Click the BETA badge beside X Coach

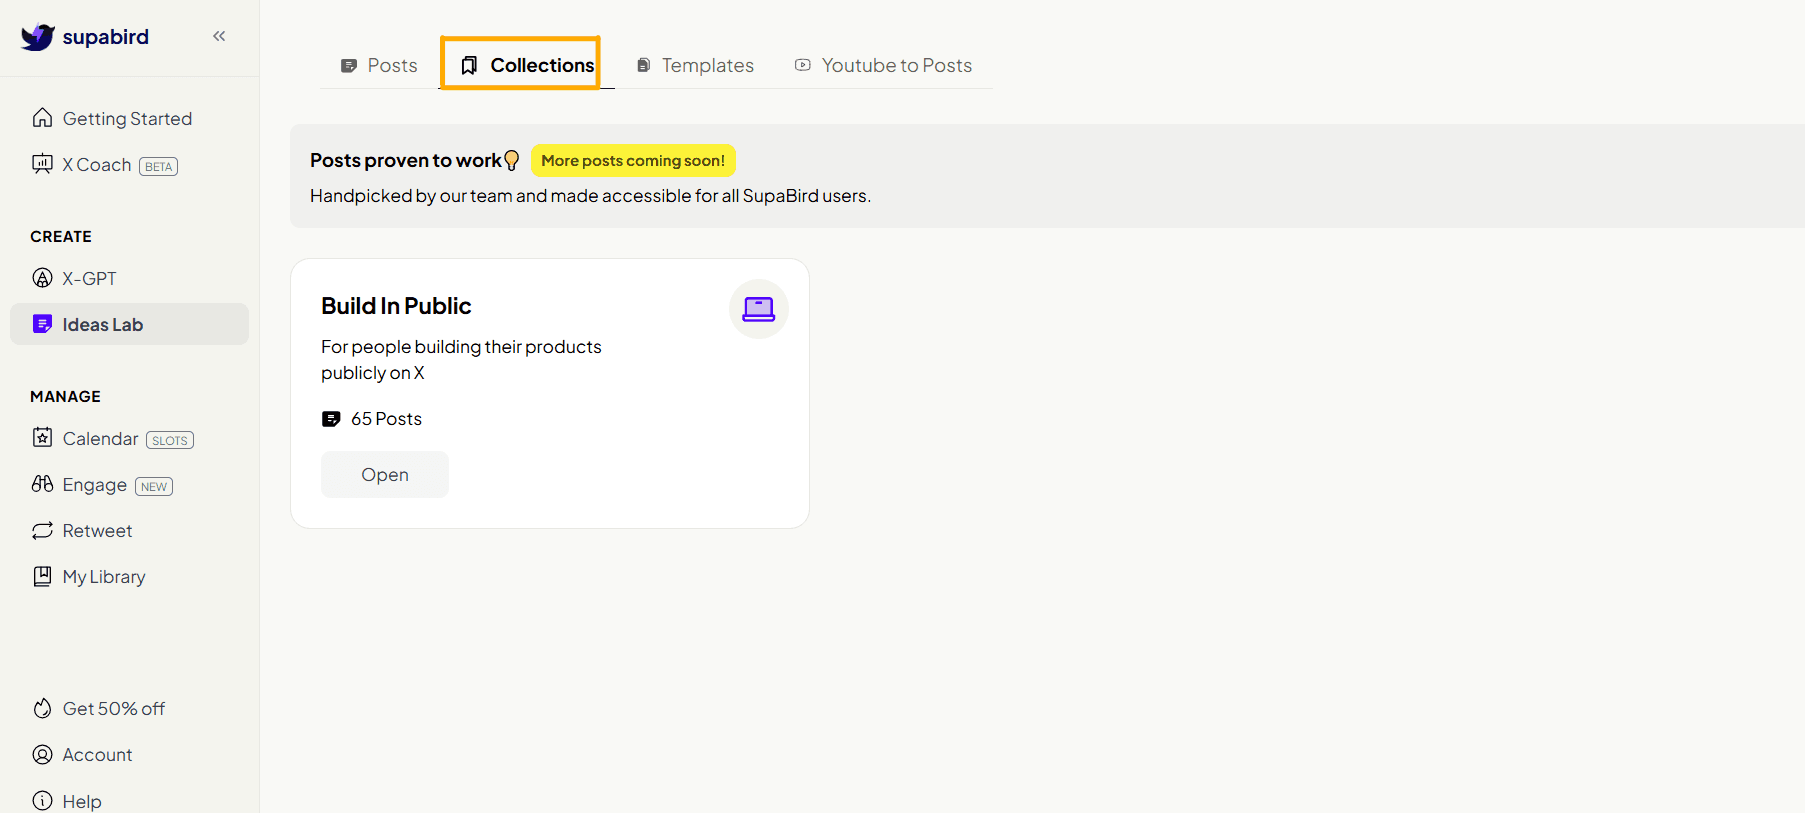click(159, 167)
